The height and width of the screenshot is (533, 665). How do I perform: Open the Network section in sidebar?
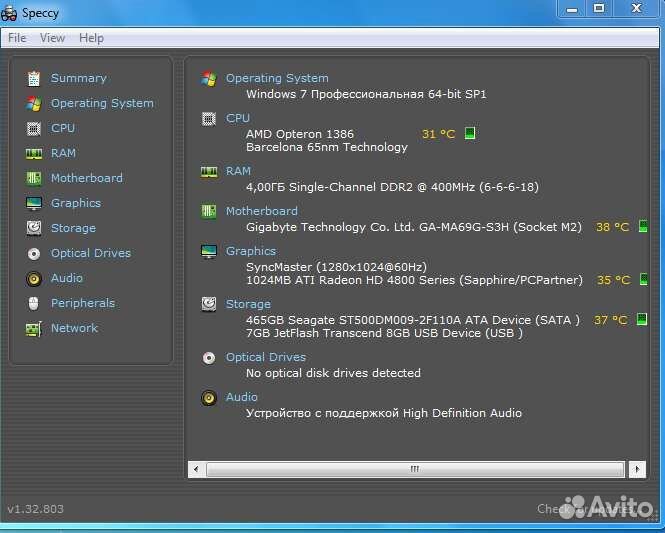click(75, 328)
